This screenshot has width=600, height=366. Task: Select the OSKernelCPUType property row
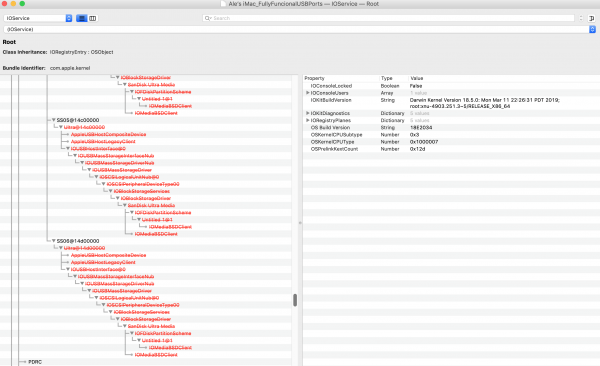tap(451, 142)
